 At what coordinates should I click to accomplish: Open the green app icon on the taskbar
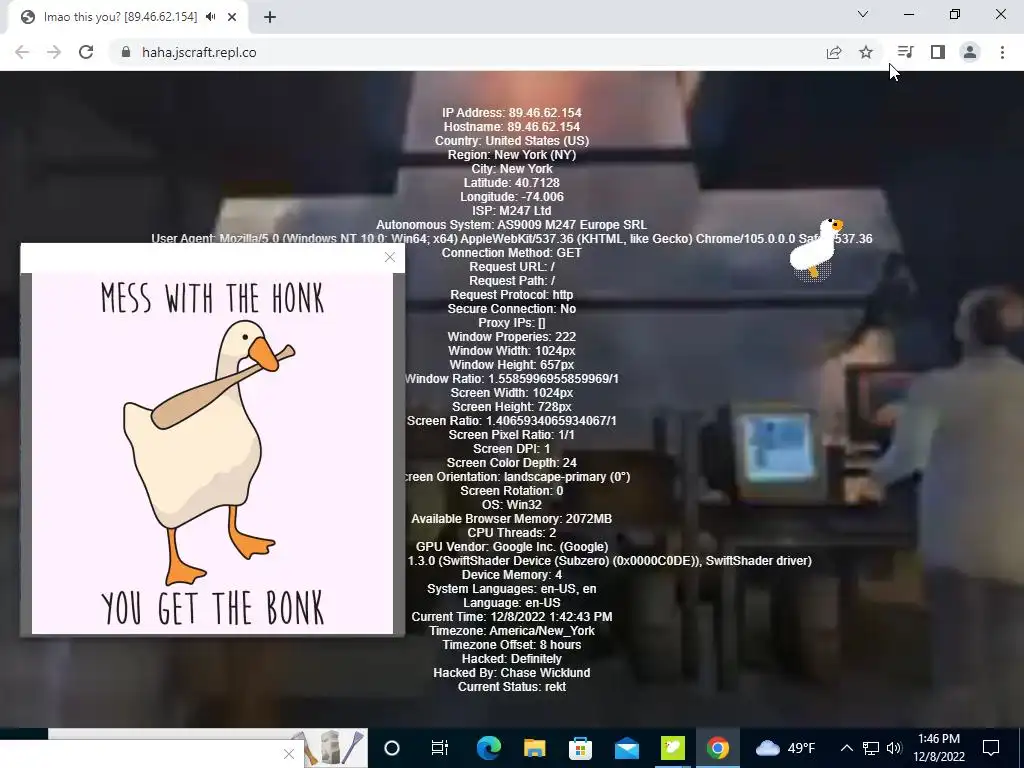[x=672, y=748]
